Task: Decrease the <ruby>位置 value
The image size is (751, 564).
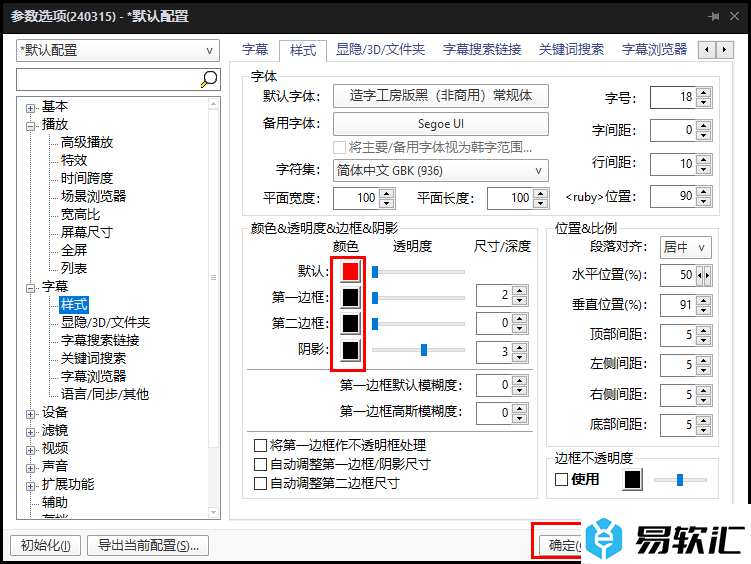Action: point(704,202)
